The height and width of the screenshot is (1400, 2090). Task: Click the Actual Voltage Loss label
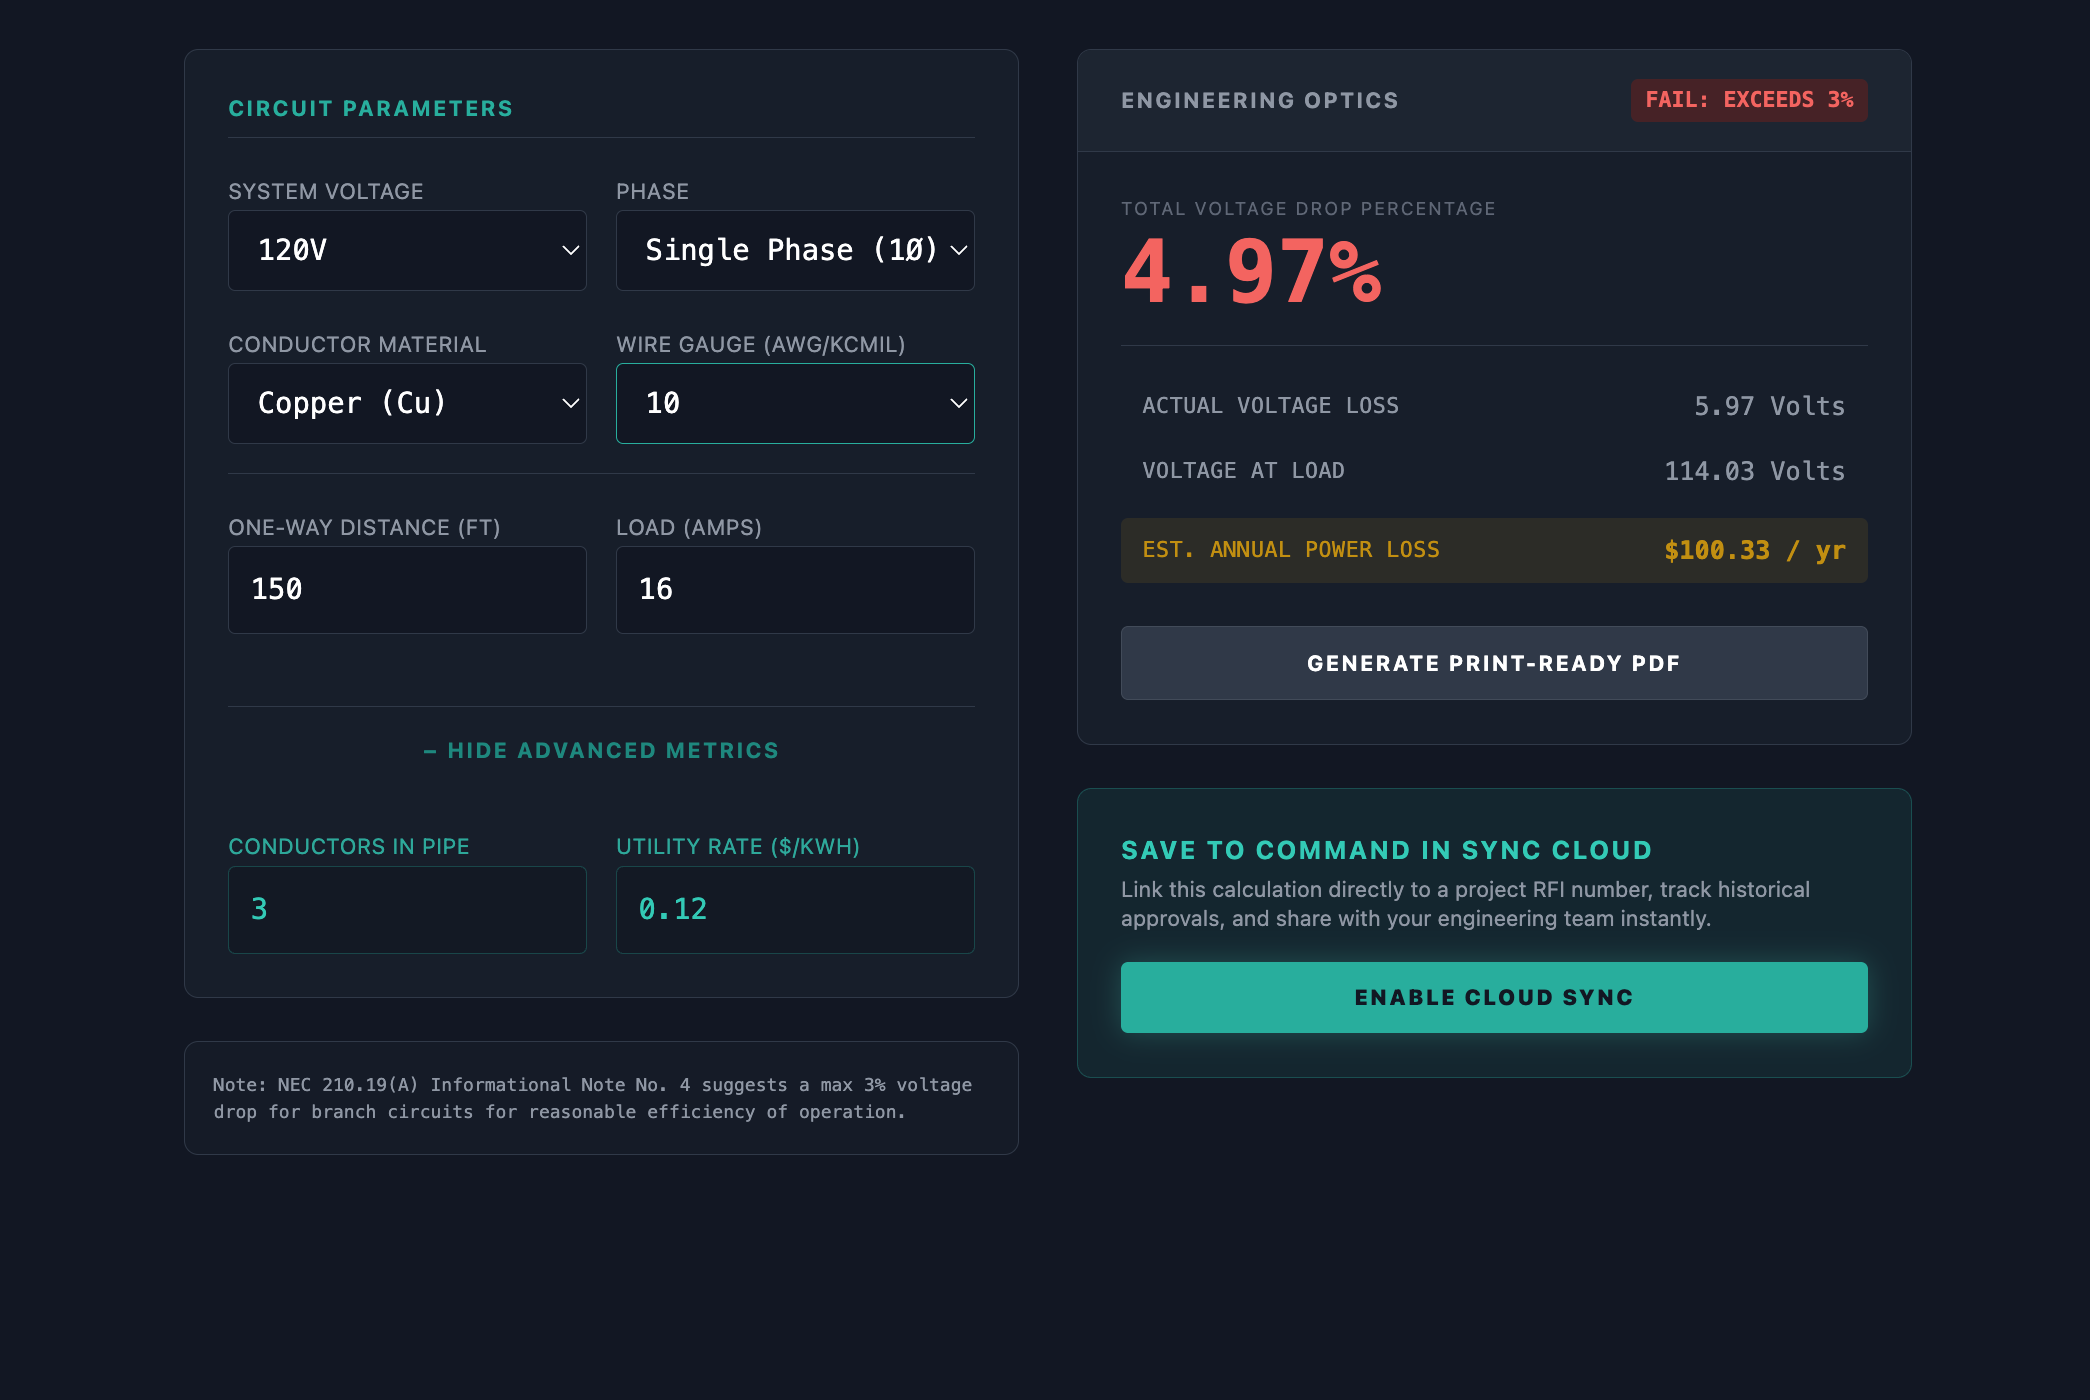1270,406
